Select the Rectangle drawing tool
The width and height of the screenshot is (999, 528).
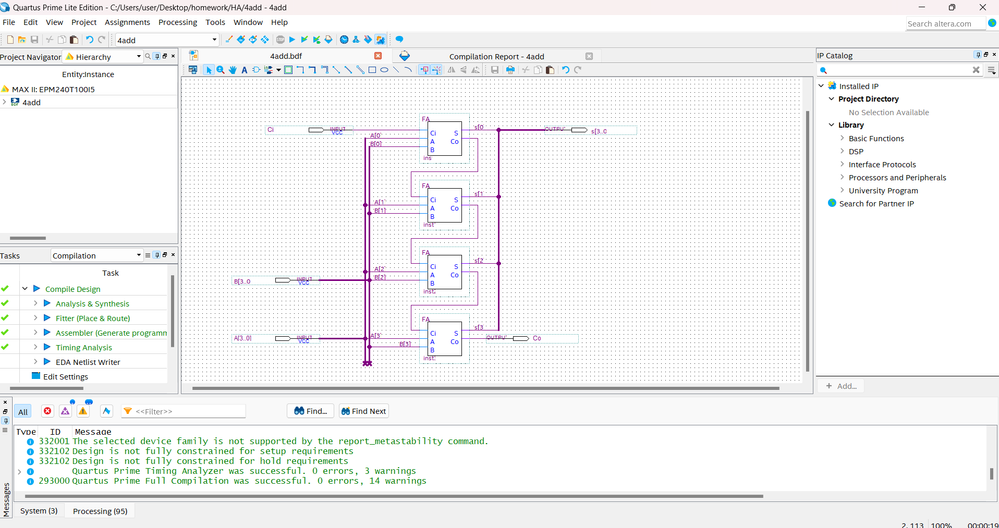(x=372, y=70)
